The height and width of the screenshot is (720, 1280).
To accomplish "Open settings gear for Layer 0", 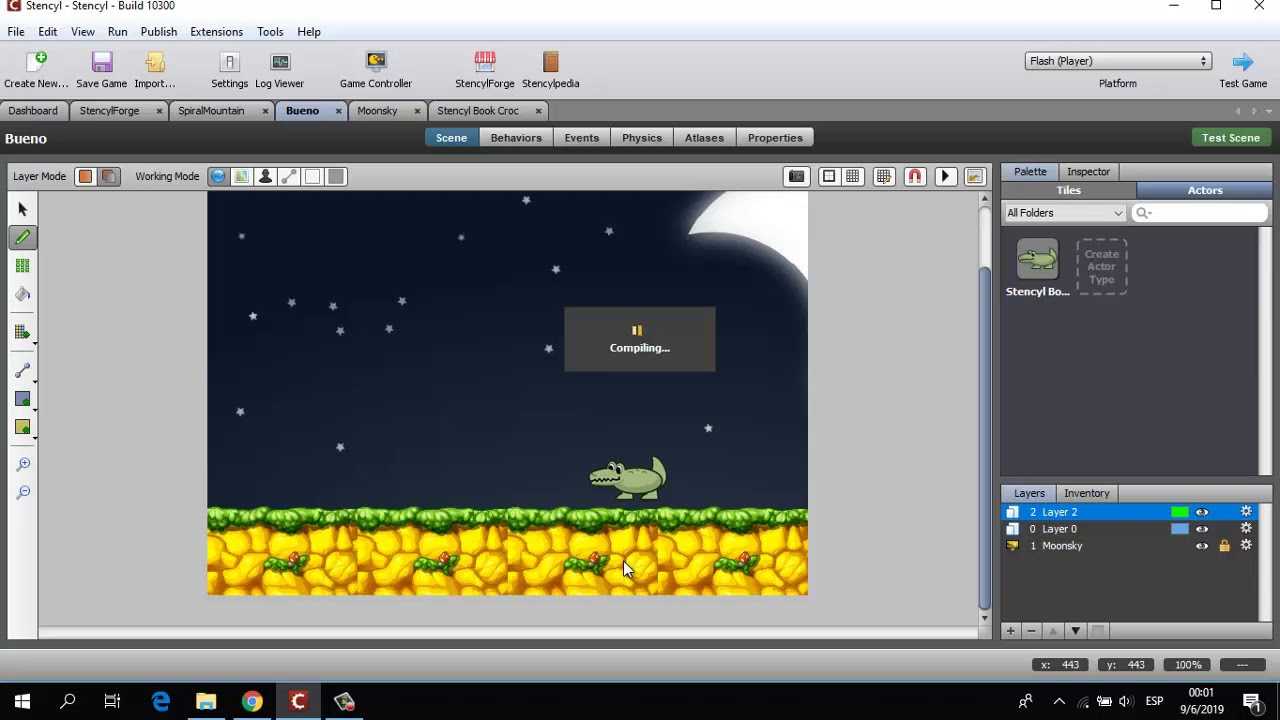I will point(1246,529).
